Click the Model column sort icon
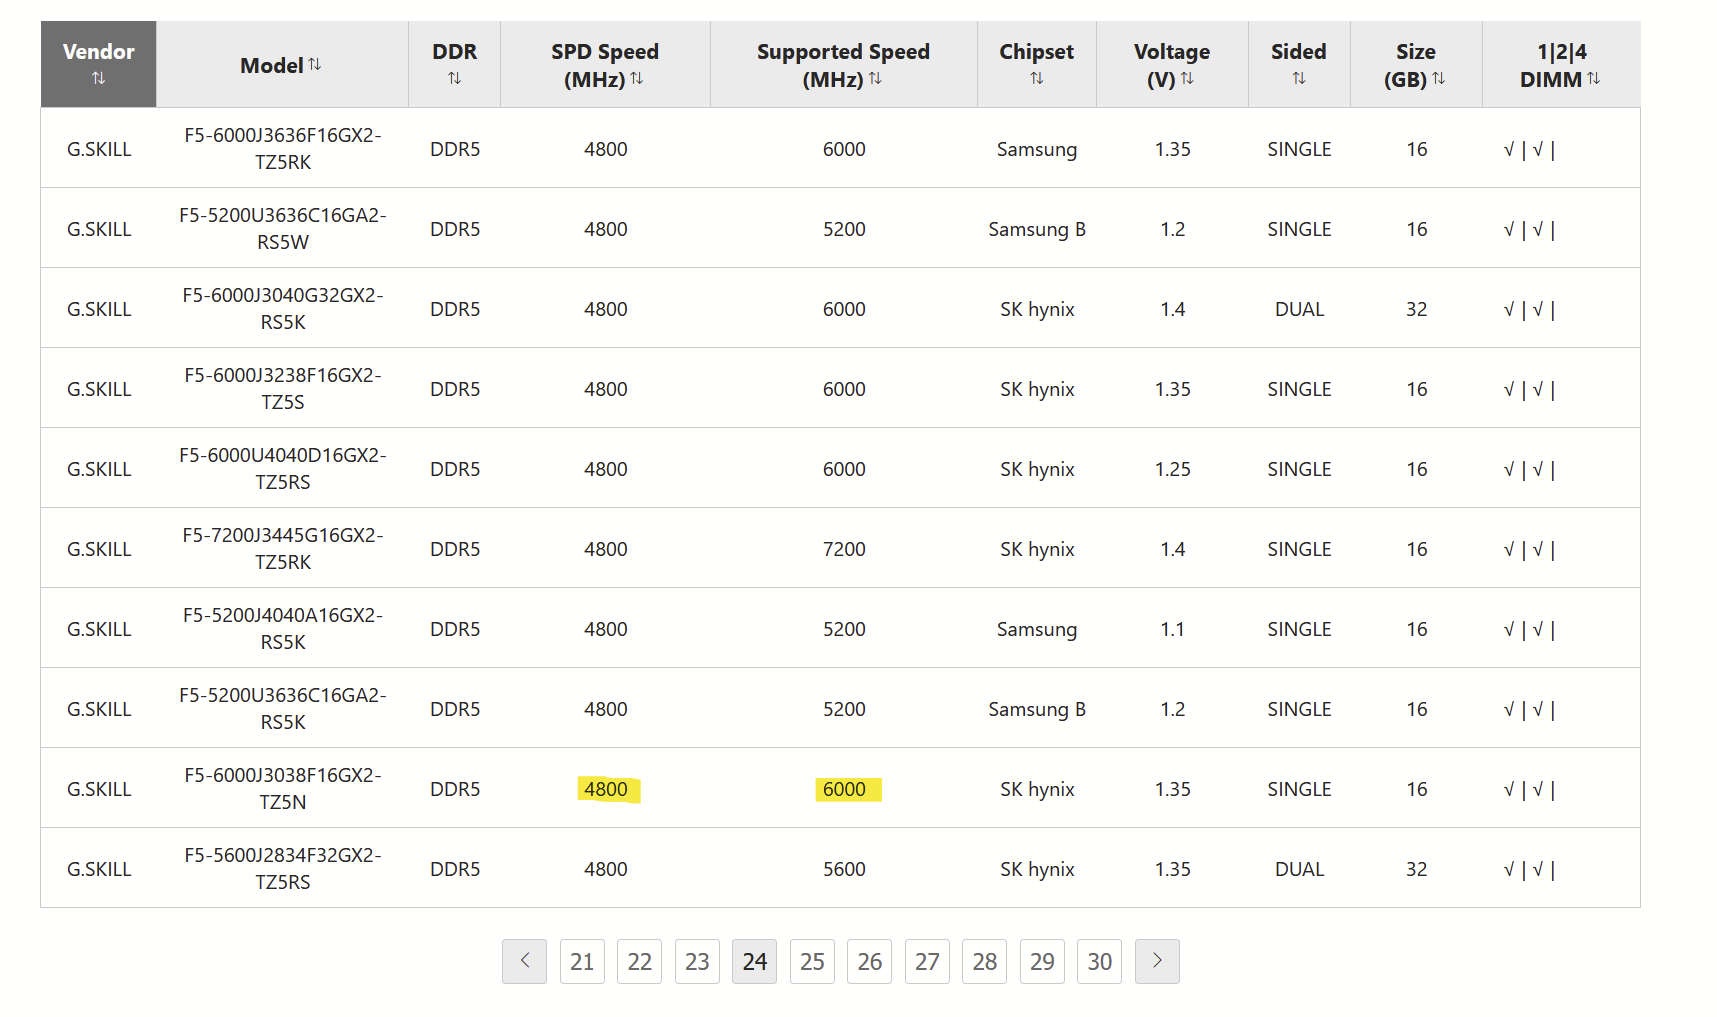The height and width of the screenshot is (1017, 1717). point(315,64)
